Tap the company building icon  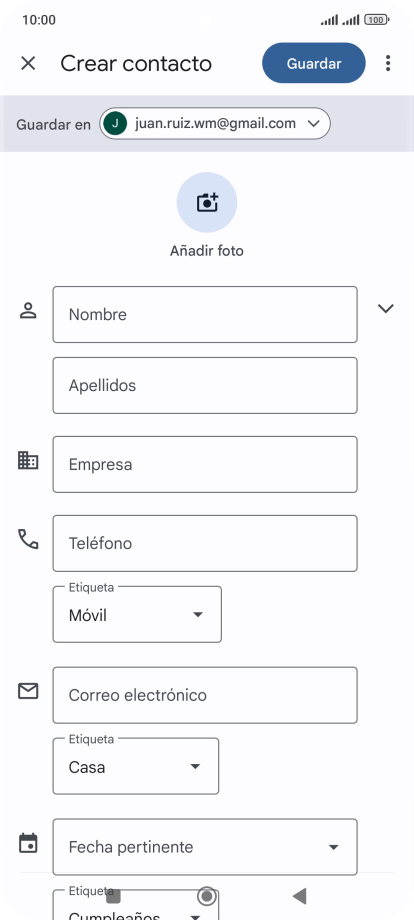(x=28, y=461)
